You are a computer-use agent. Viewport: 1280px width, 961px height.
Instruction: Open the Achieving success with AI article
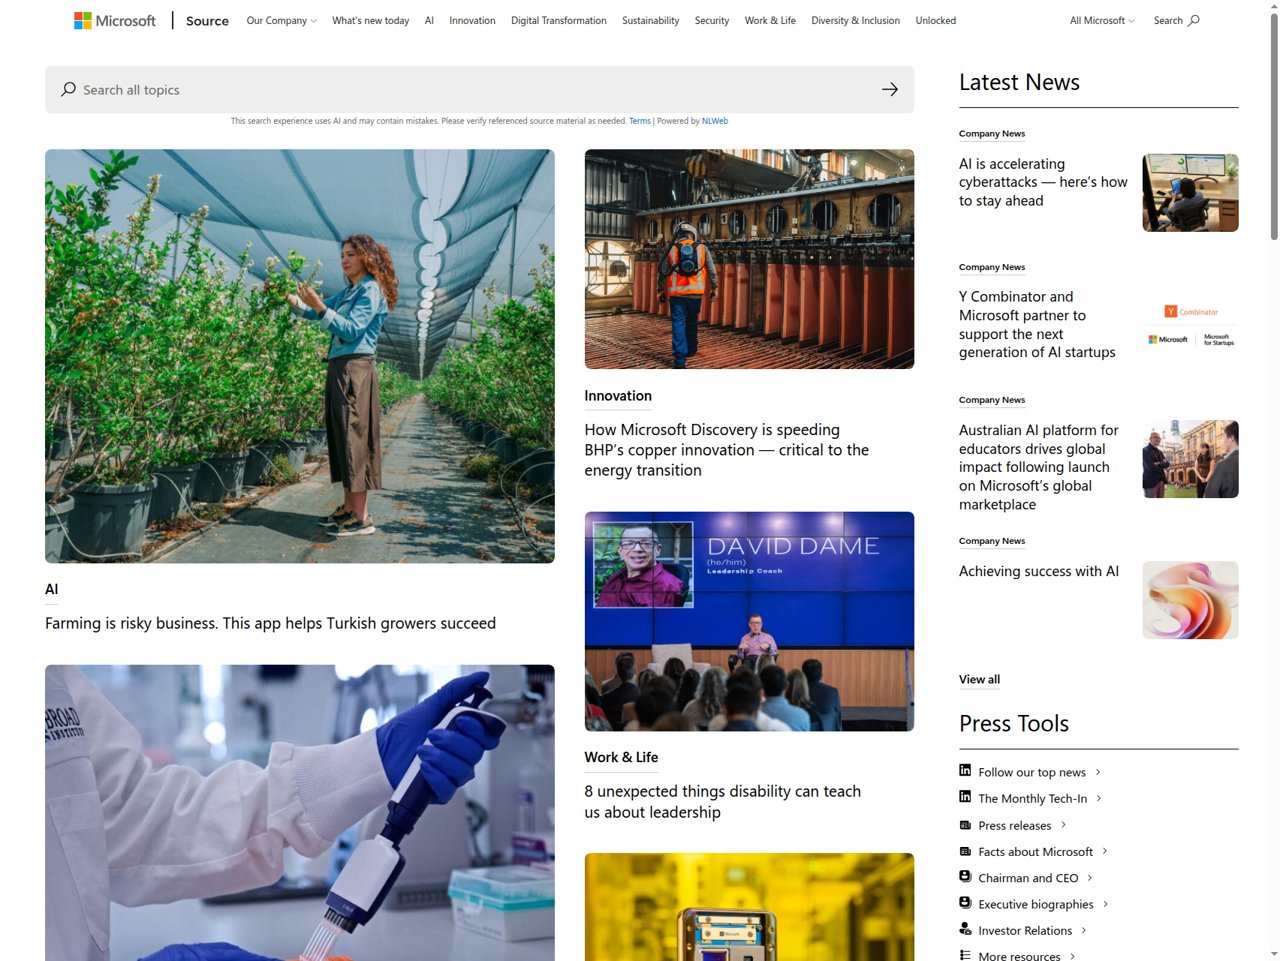(x=1039, y=571)
